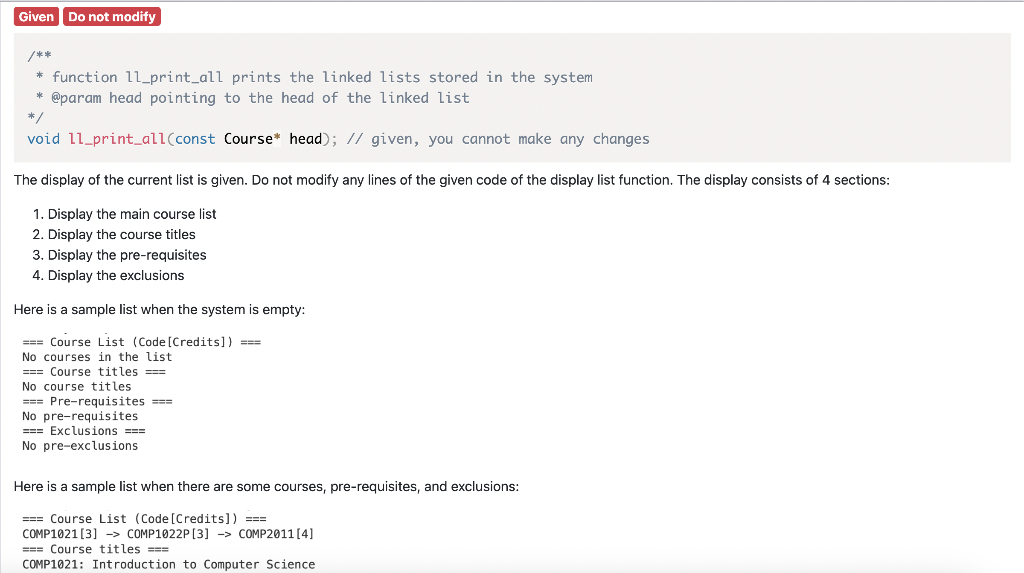Click the ll_print_all function name in code
1024x573 pixels.
(117, 139)
